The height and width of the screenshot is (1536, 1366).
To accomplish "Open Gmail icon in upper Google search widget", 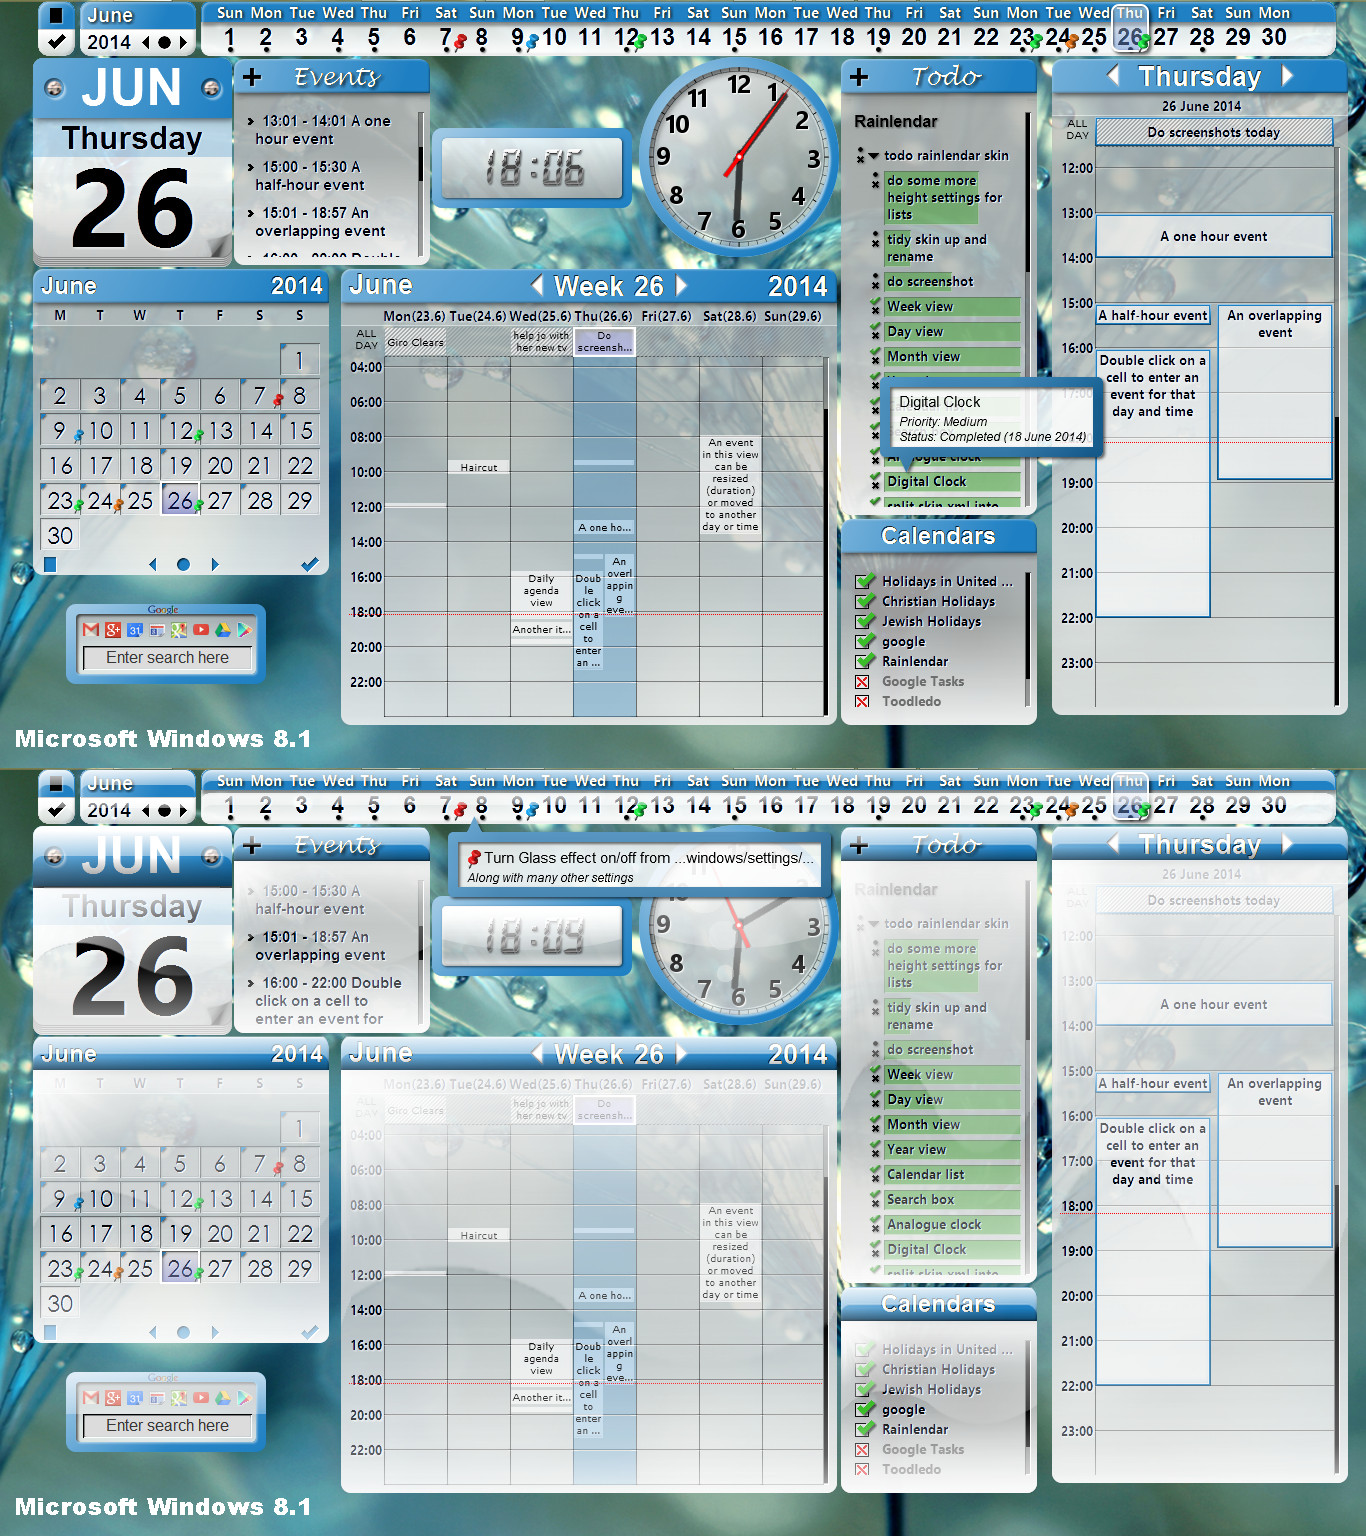I will coord(91,630).
